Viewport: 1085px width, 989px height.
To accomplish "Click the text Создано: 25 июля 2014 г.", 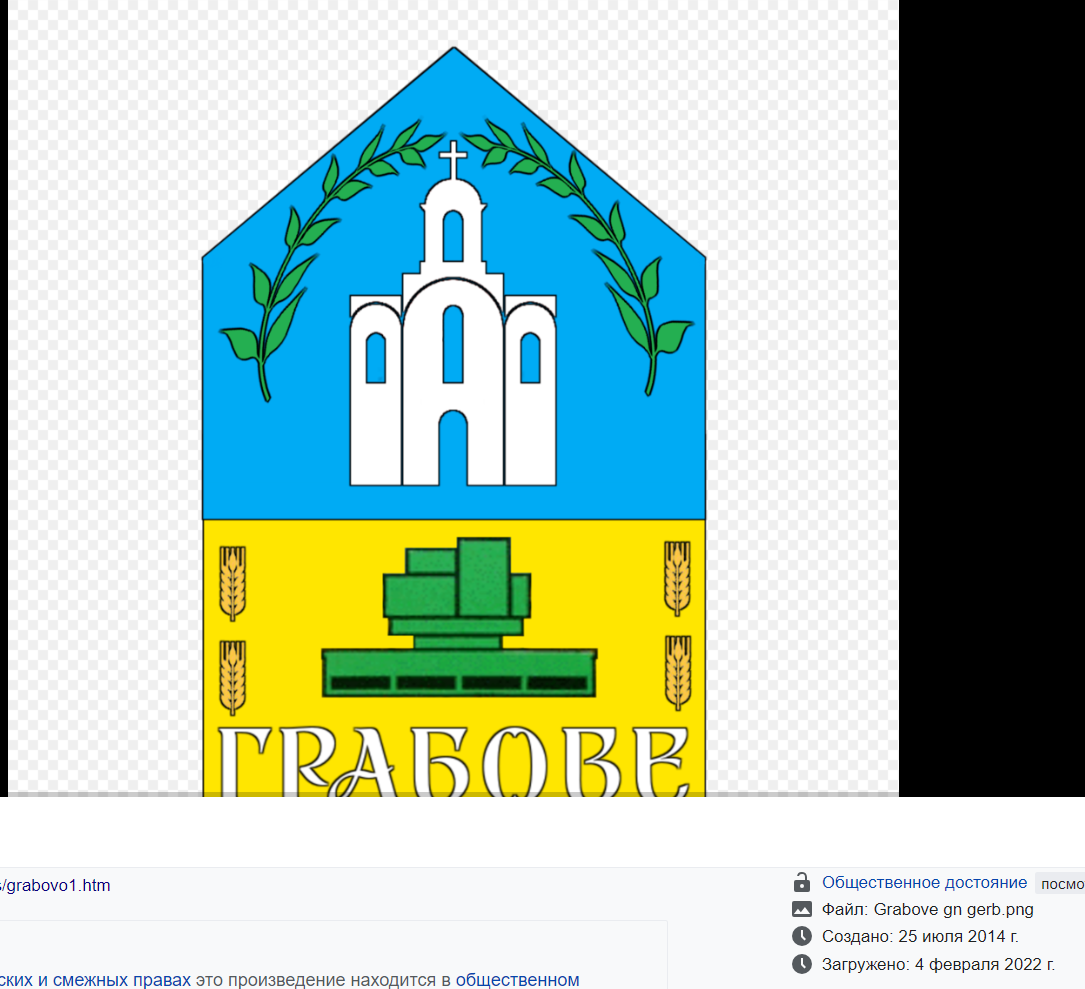I will tap(920, 936).
